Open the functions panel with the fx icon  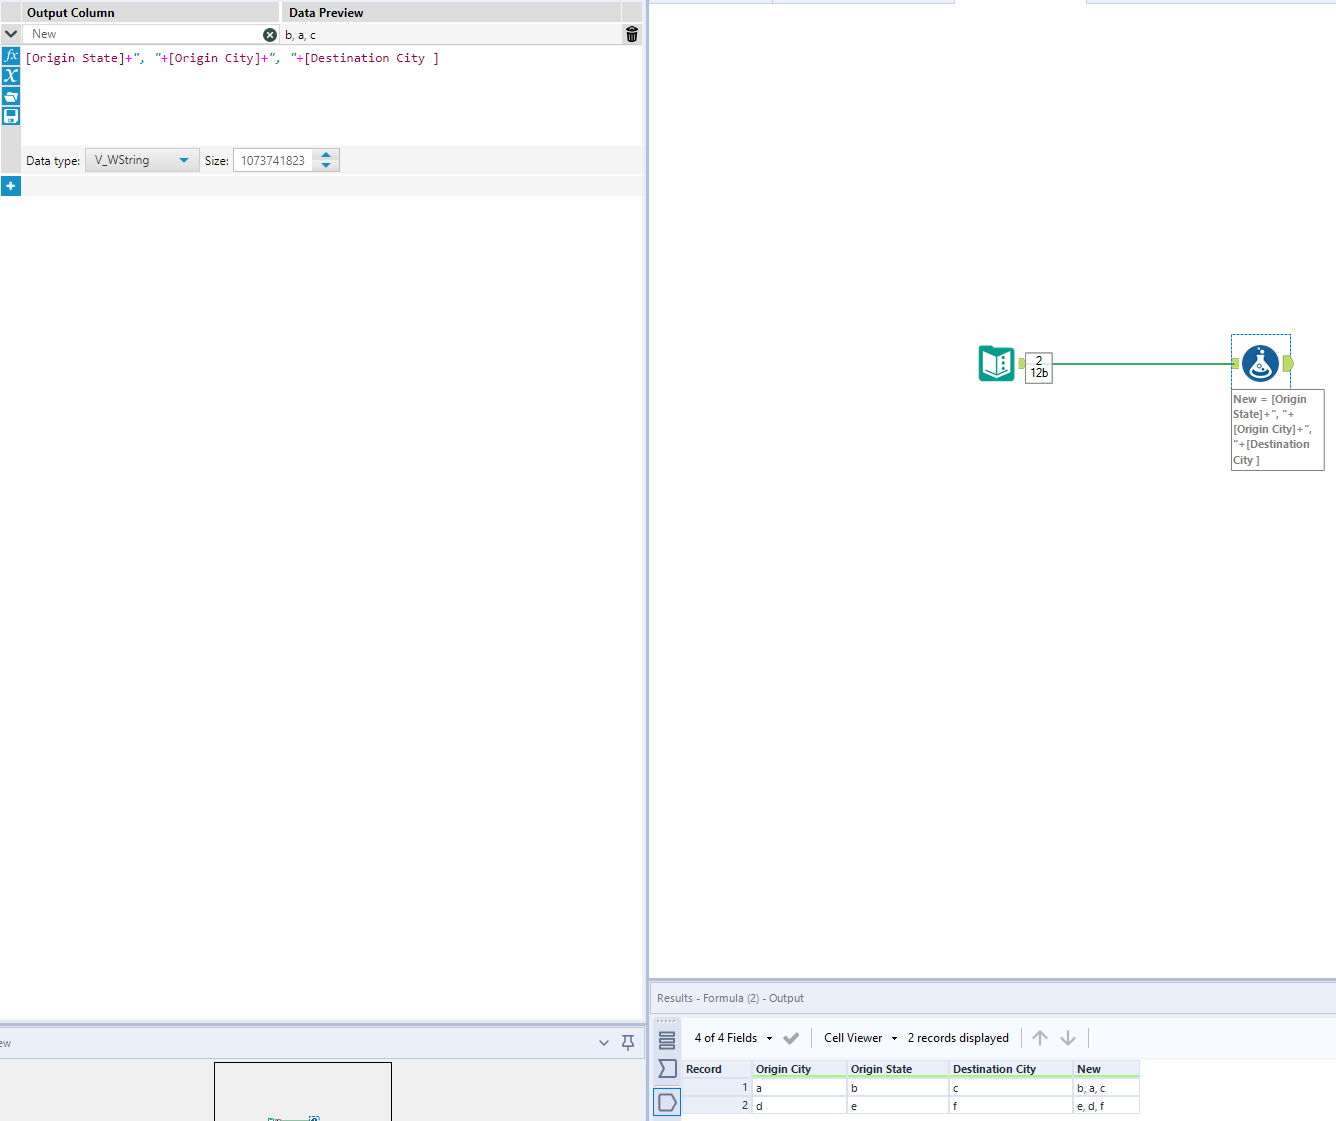point(11,56)
